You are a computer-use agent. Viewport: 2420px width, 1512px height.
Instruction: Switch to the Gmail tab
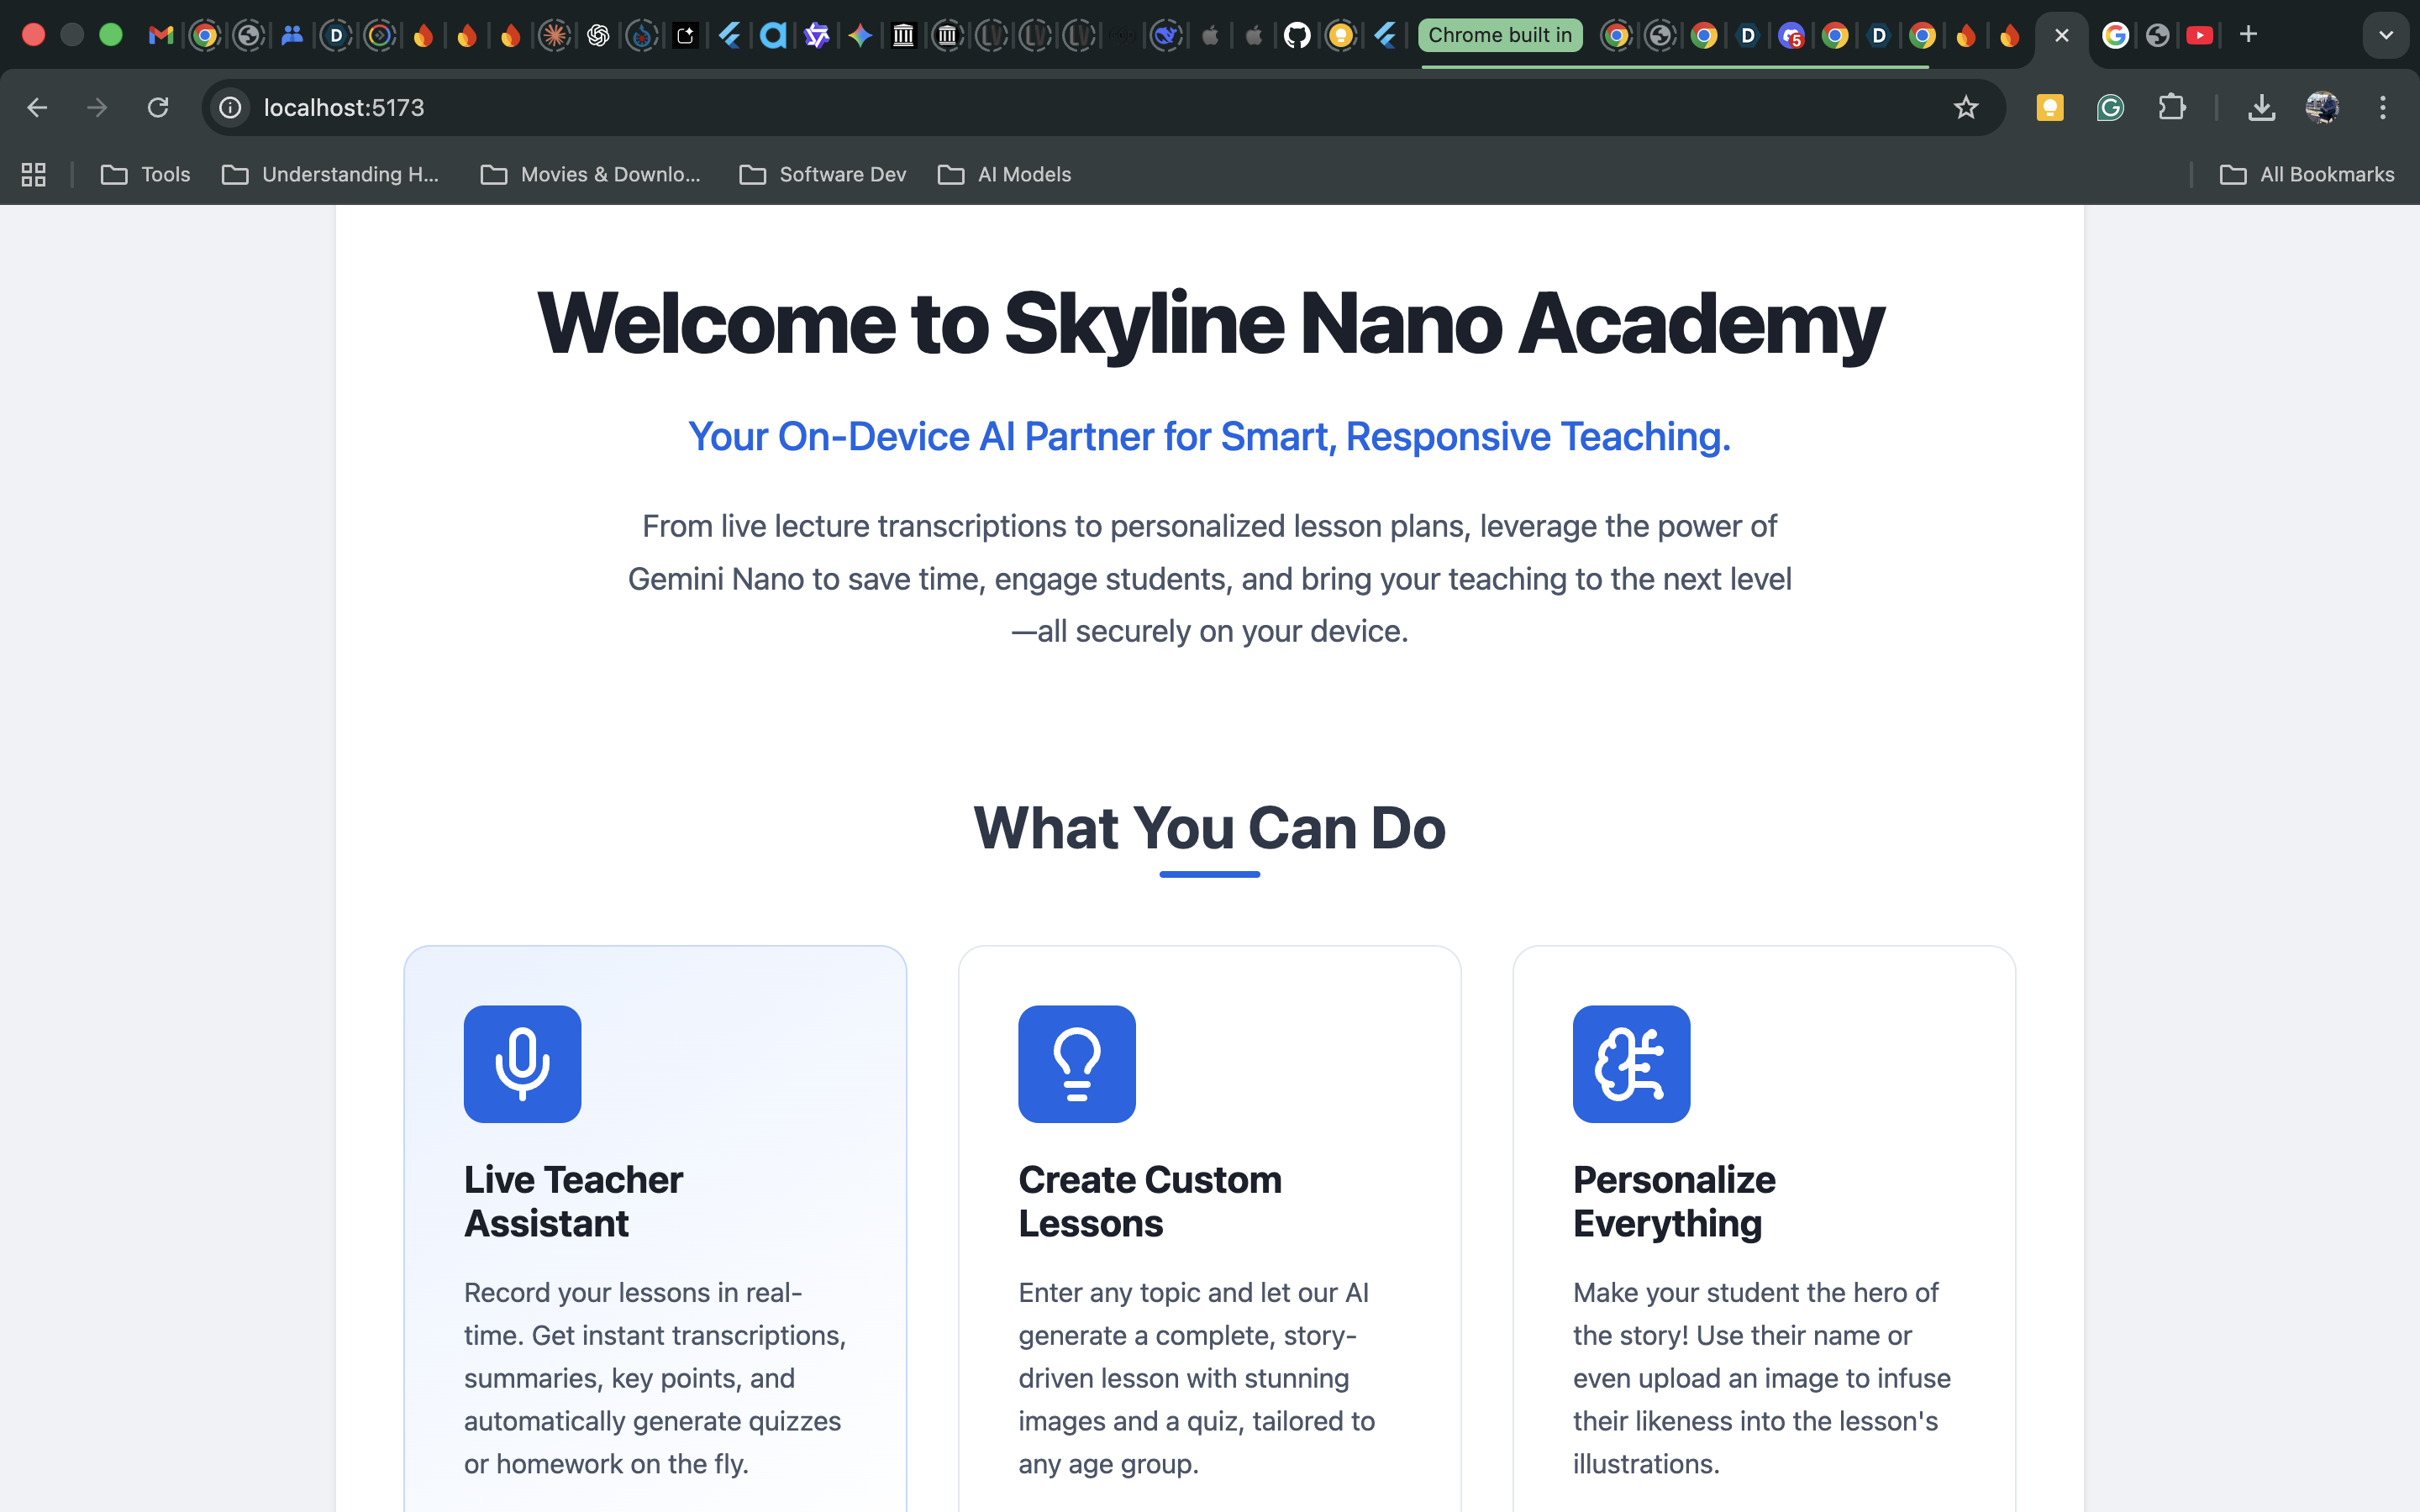160,36
